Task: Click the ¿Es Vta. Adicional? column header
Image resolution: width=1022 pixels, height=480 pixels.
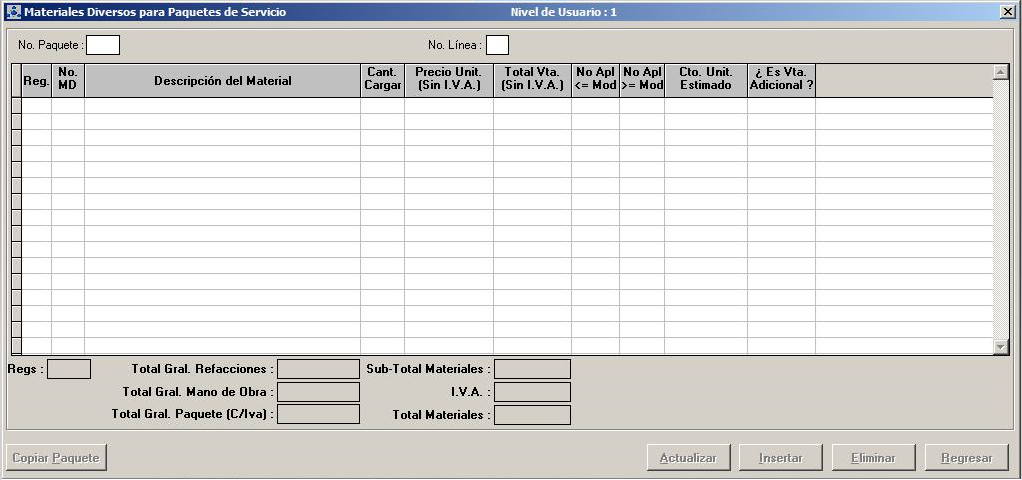Action: pos(781,81)
